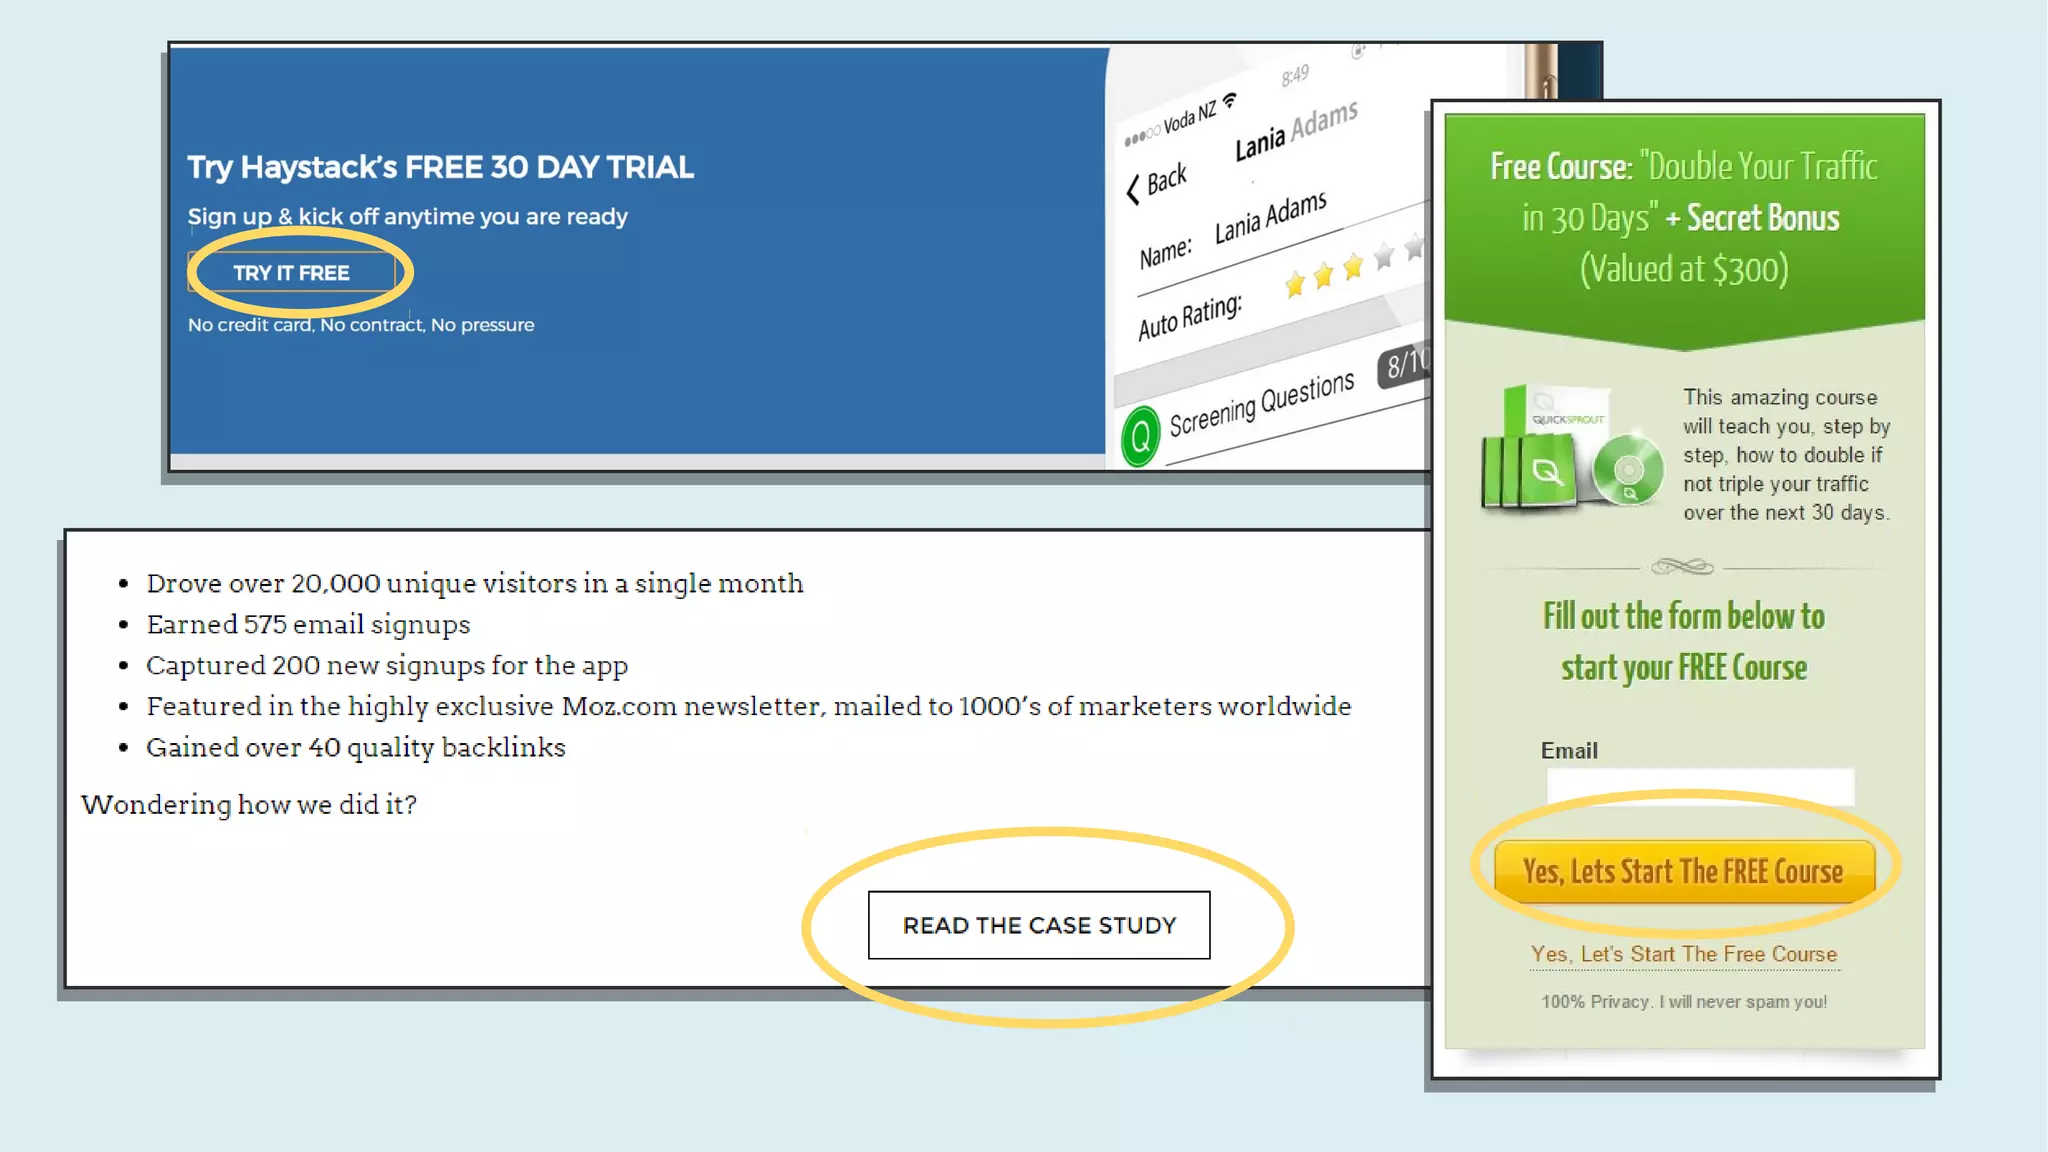Select the first yellow rating star
This screenshot has width=2048, height=1152.
click(1295, 285)
